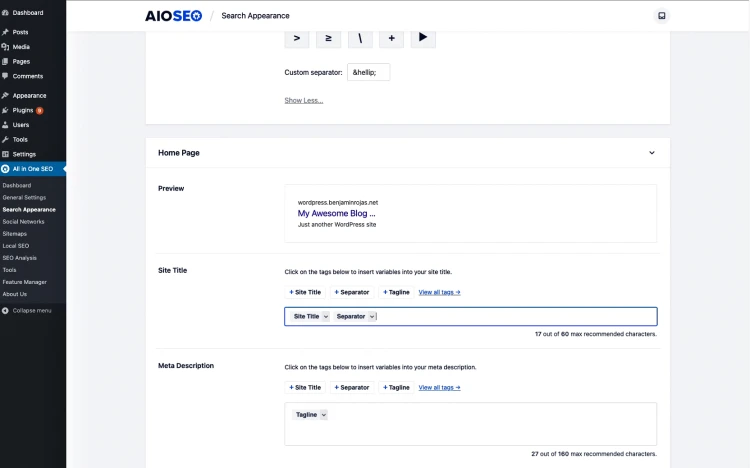Screen dimensions: 750x468
Task: Go to Local SEO submenu
Action: coord(16,246)
